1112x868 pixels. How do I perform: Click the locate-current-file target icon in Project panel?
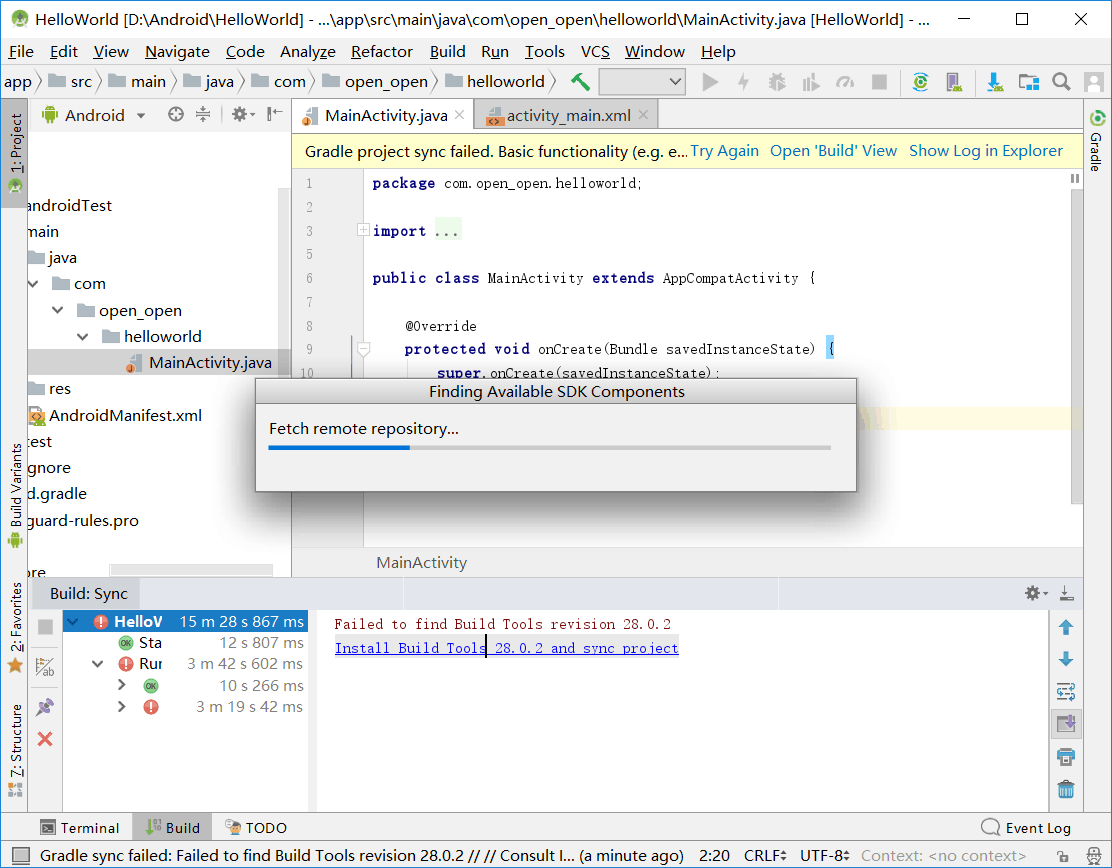pyautogui.click(x=176, y=114)
